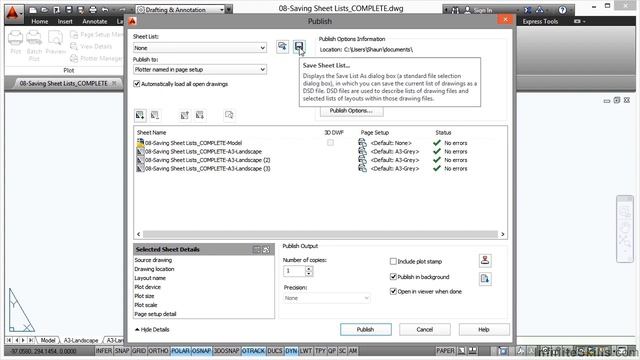
Task: Toggle the 3D DWF checkbox for Model sheet
Action: coord(330,143)
